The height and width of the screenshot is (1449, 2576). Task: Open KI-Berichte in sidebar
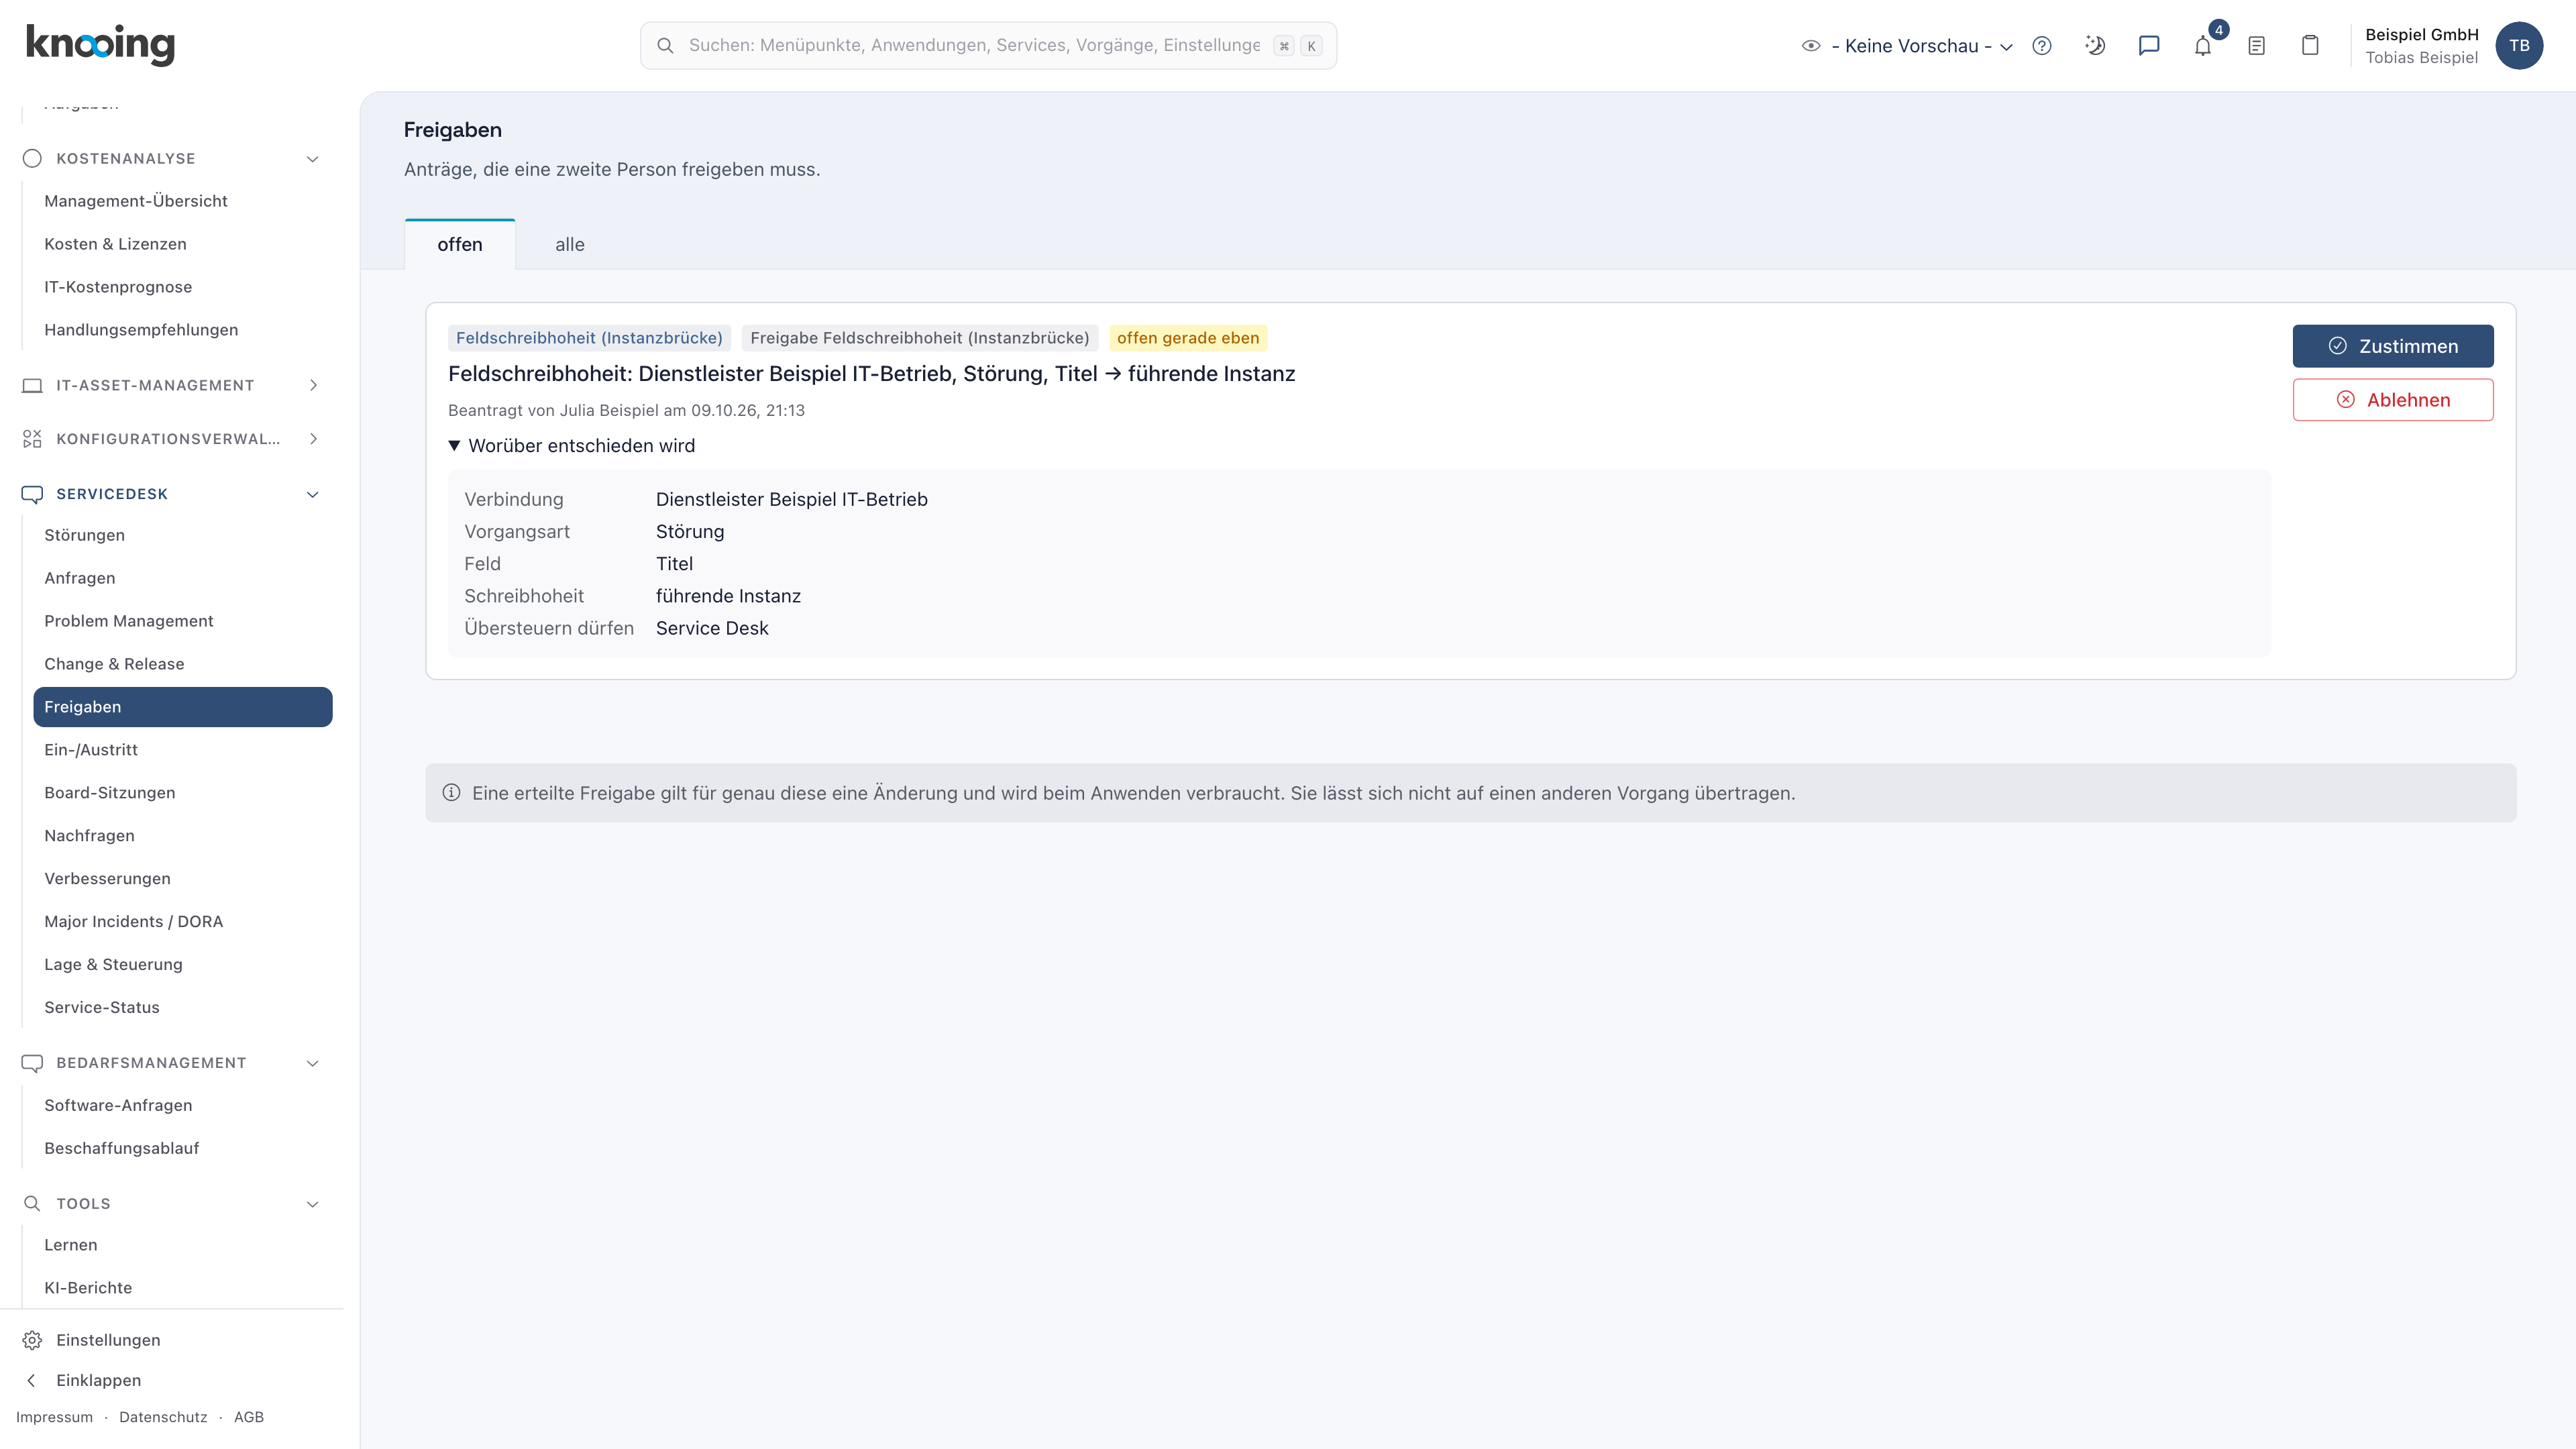click(x=88, y=1288)
